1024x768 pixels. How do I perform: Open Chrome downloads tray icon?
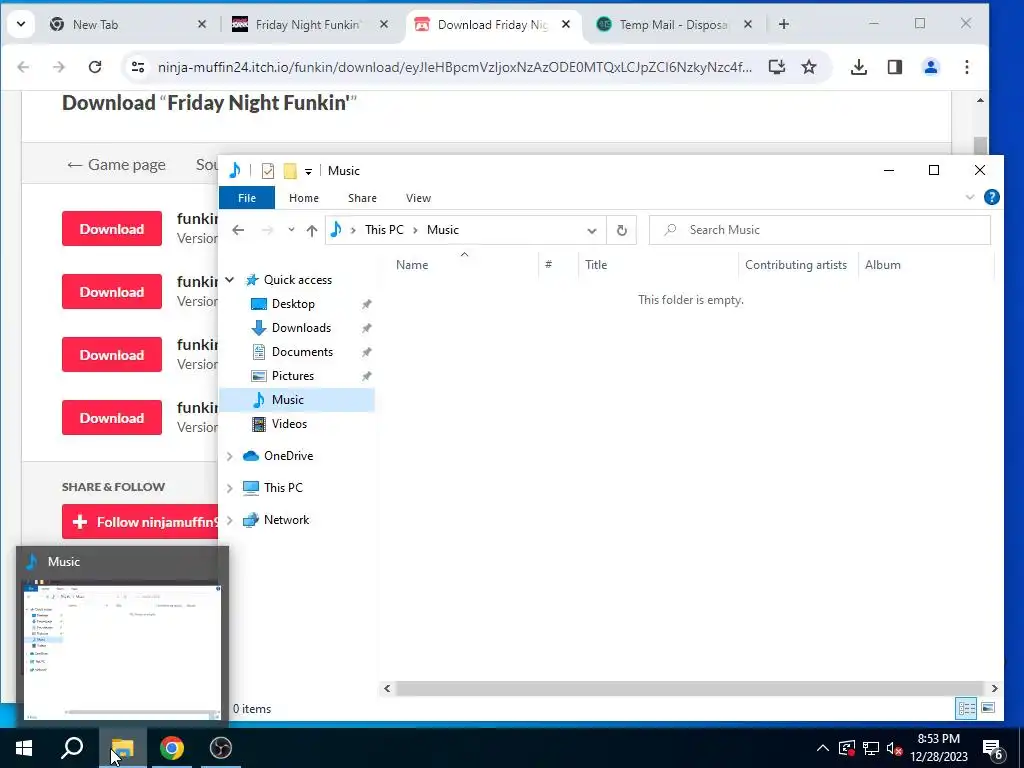pos(859,67)
